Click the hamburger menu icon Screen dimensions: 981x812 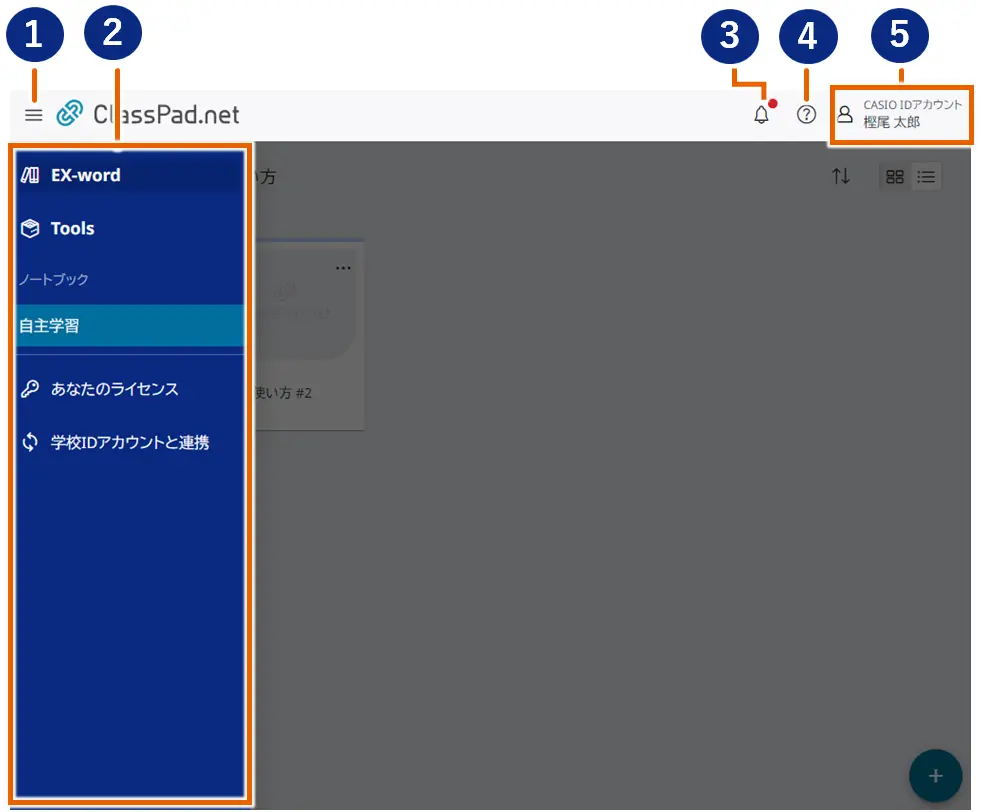pyautogui.click(x=34, y=115)
